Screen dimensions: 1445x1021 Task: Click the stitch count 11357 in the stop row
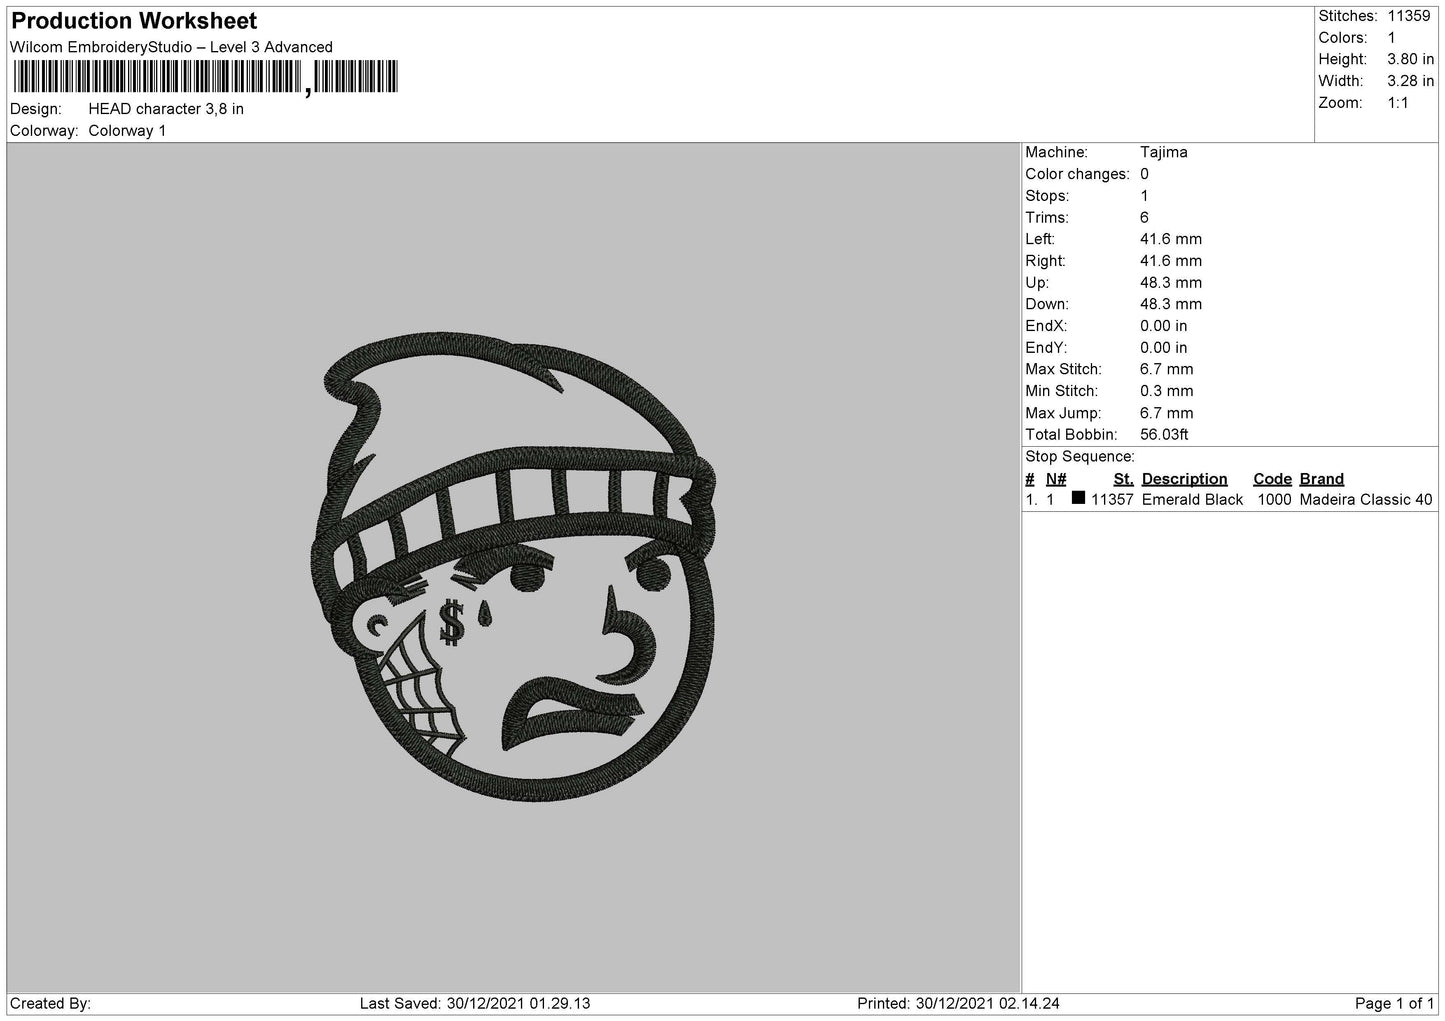click(1112, 500)
